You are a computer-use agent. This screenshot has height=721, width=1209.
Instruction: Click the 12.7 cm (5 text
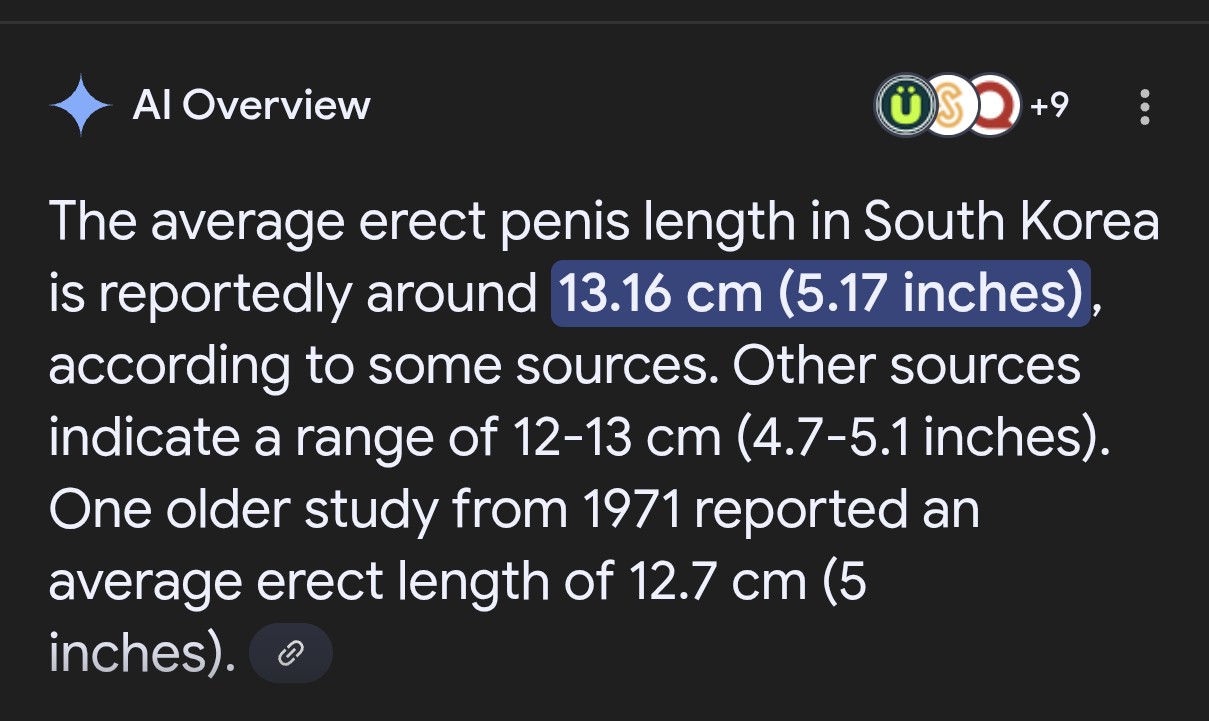pos(749,582)
